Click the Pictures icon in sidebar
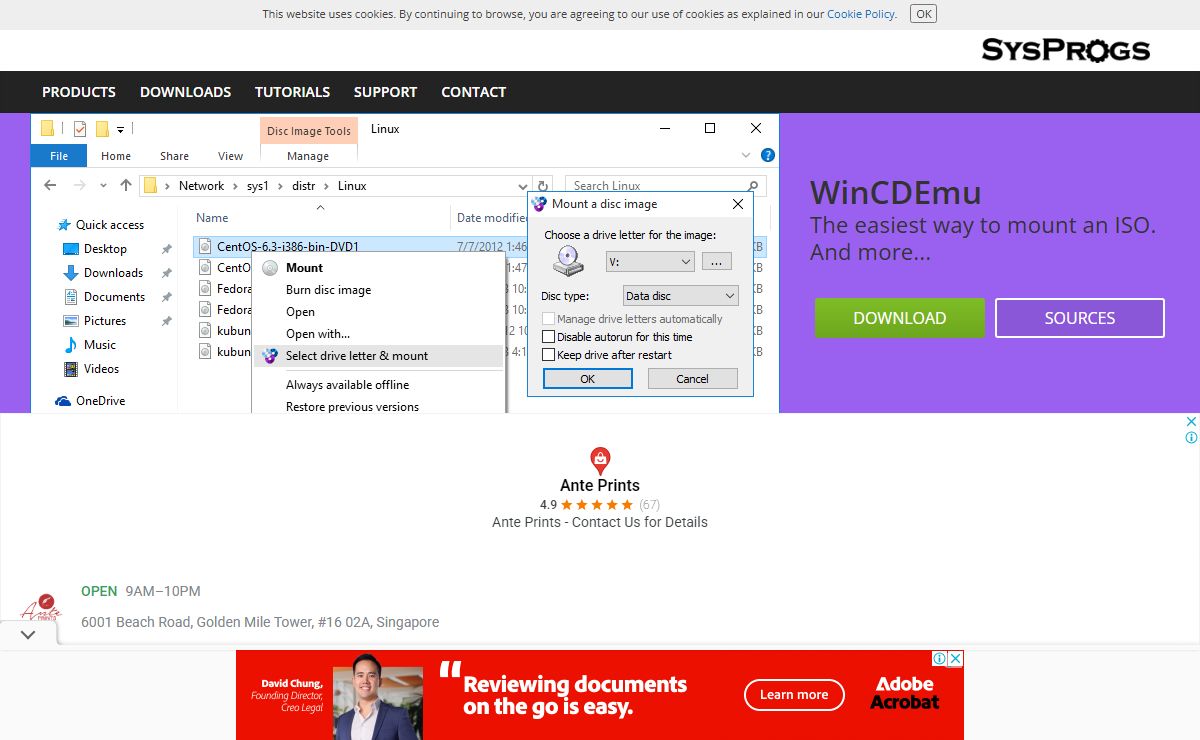Viewport: 1200px width, 740px height. (71, 321)
